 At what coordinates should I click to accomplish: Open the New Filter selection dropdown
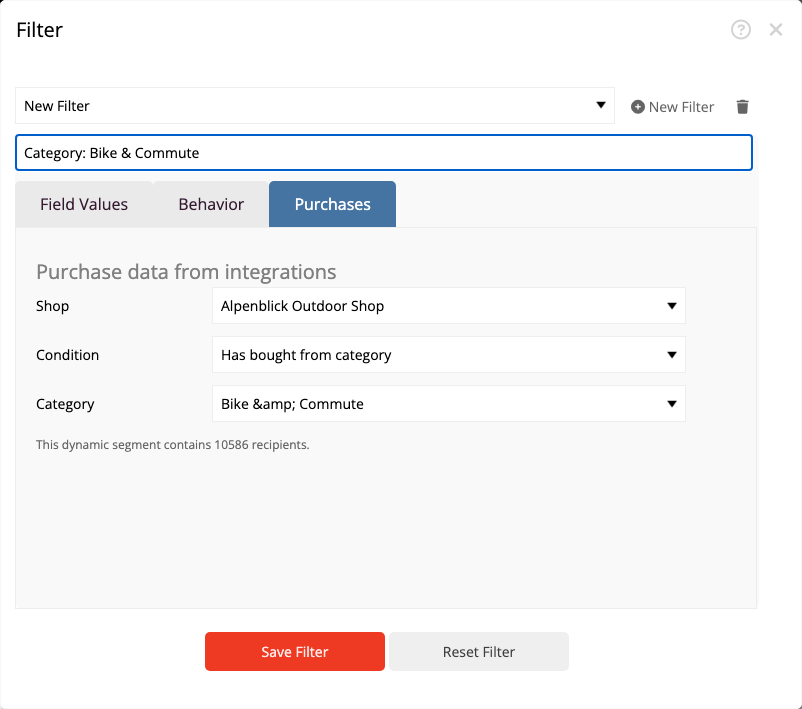pyautogui.click(x=315, y=106)
